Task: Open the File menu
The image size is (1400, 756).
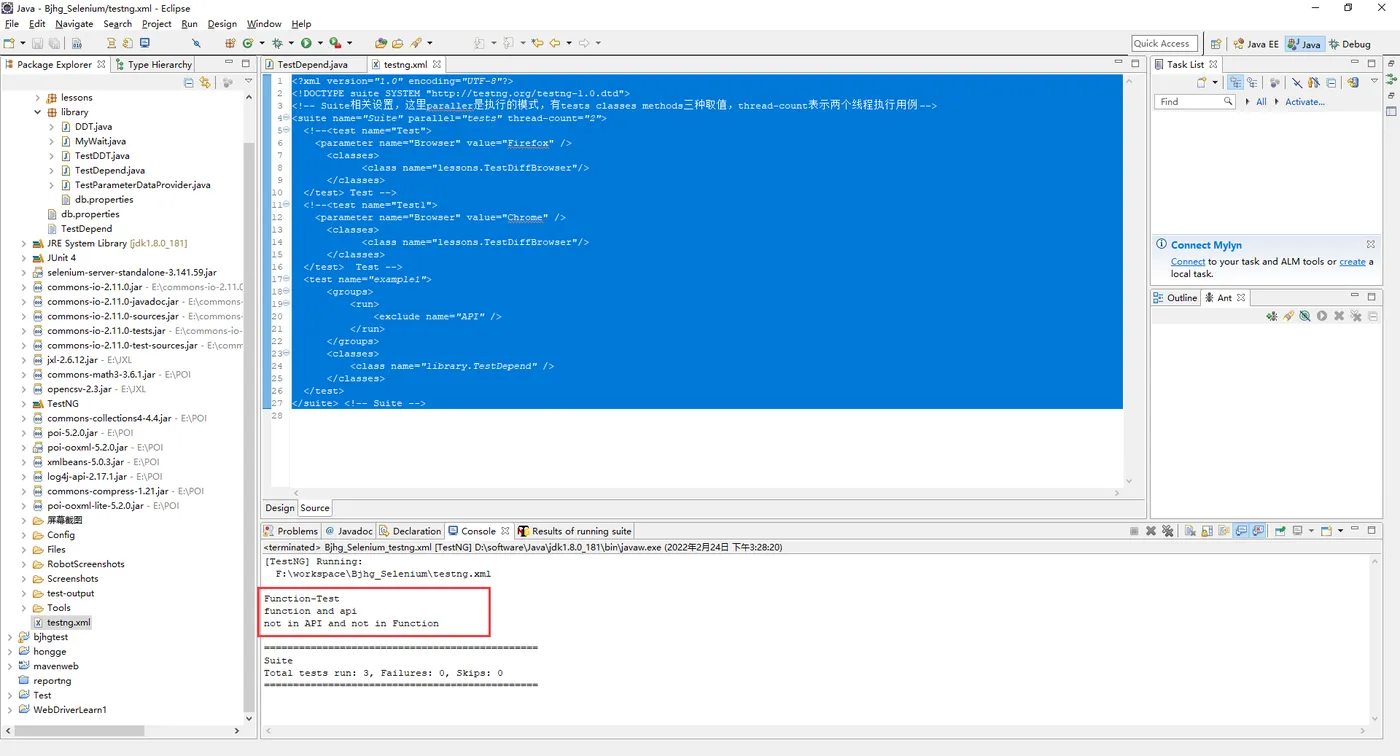Action: pos(12,24)
